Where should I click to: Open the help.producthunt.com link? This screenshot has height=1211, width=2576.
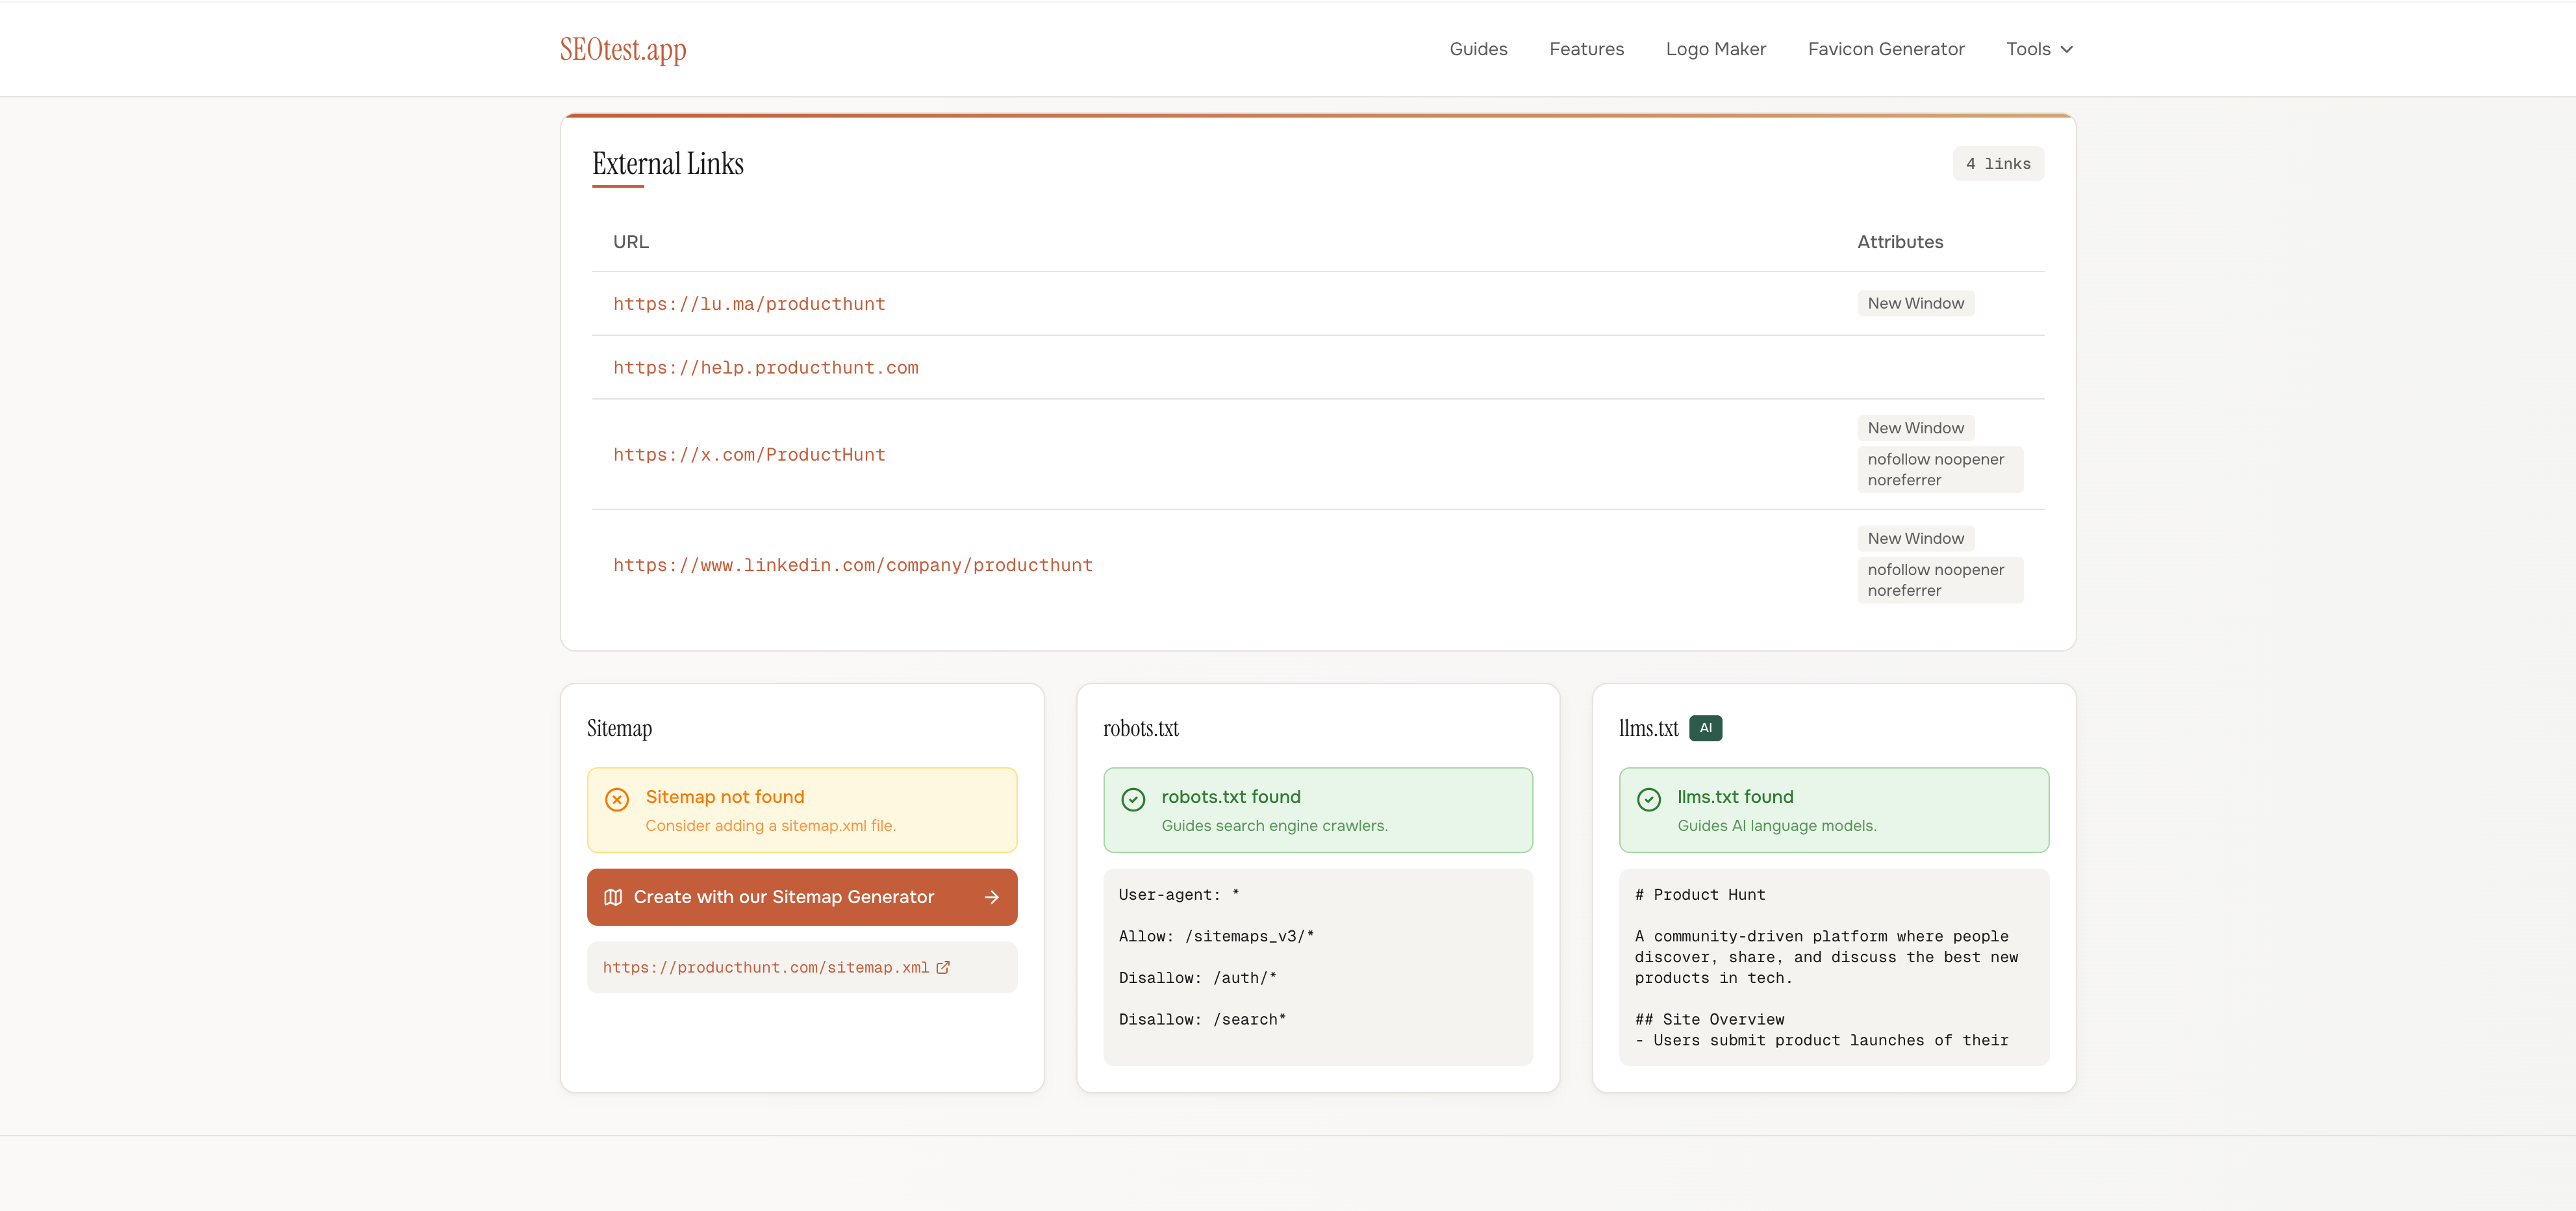(766, 367)
